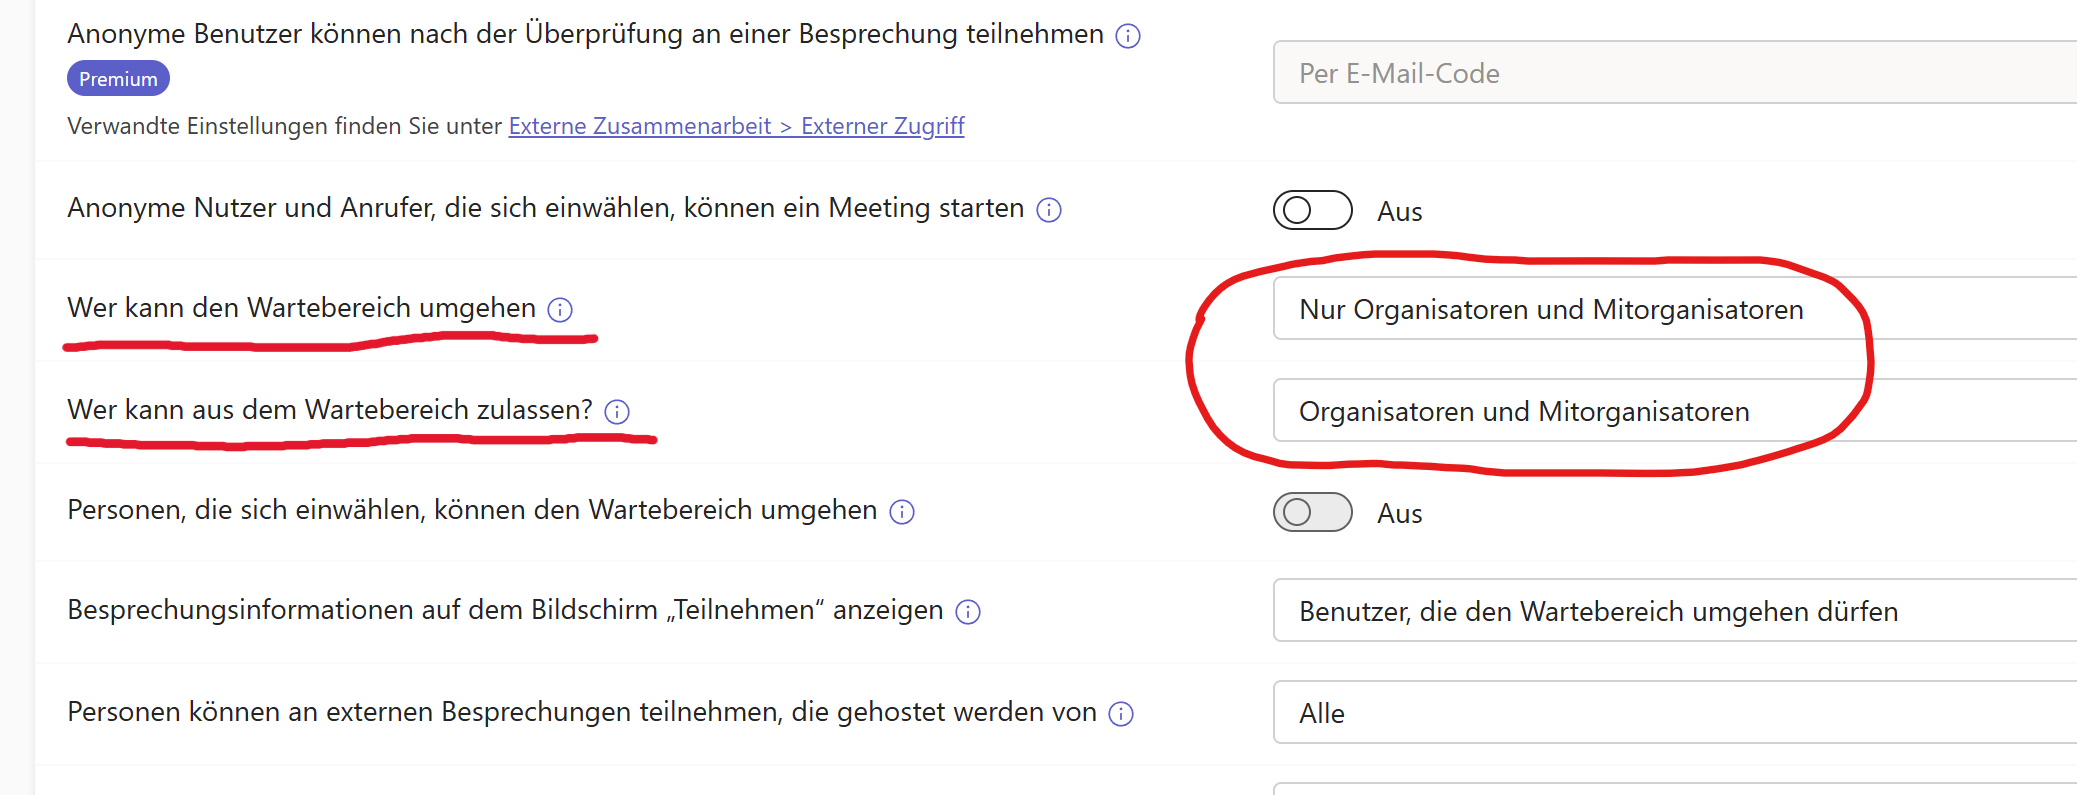Open the 'Organisatoren und Mitorganisatoren' lobby admit dropdown
This screenshot has height=795, width=2077.
pyautogui.click(x=1670, y=411)
